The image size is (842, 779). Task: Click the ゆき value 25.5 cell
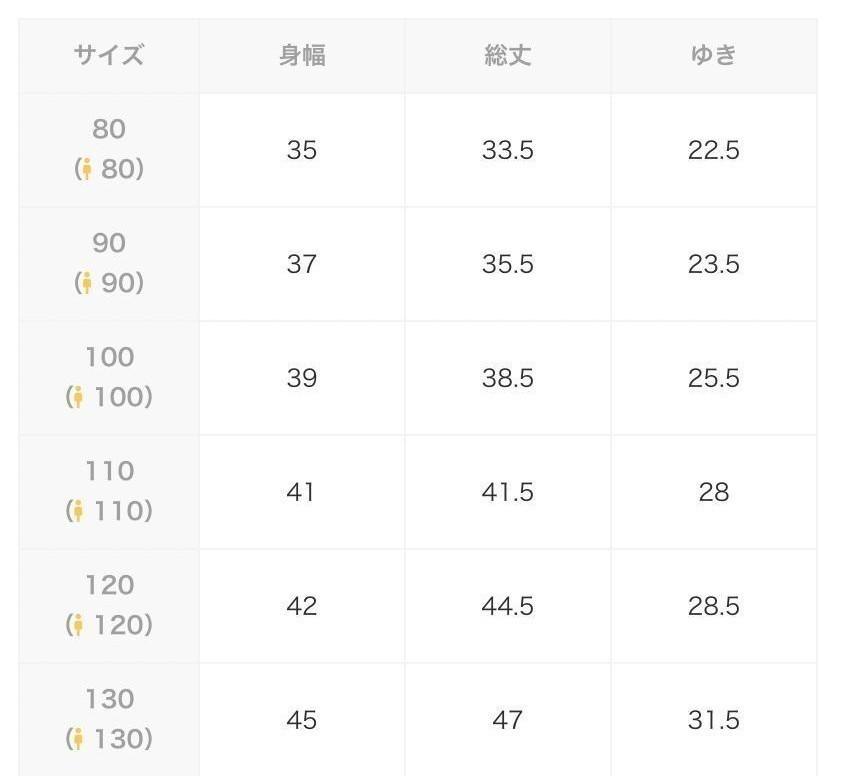click(x=714, y=378)
